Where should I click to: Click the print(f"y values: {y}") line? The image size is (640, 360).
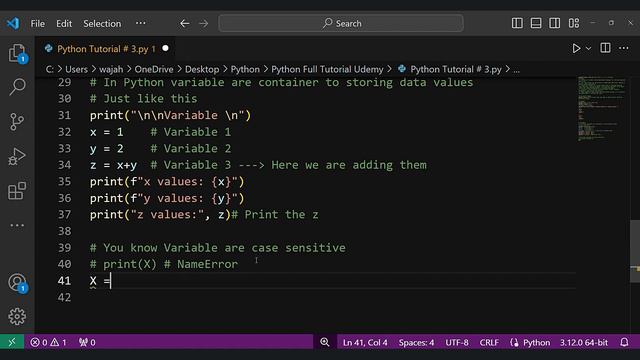click(167, 198)
